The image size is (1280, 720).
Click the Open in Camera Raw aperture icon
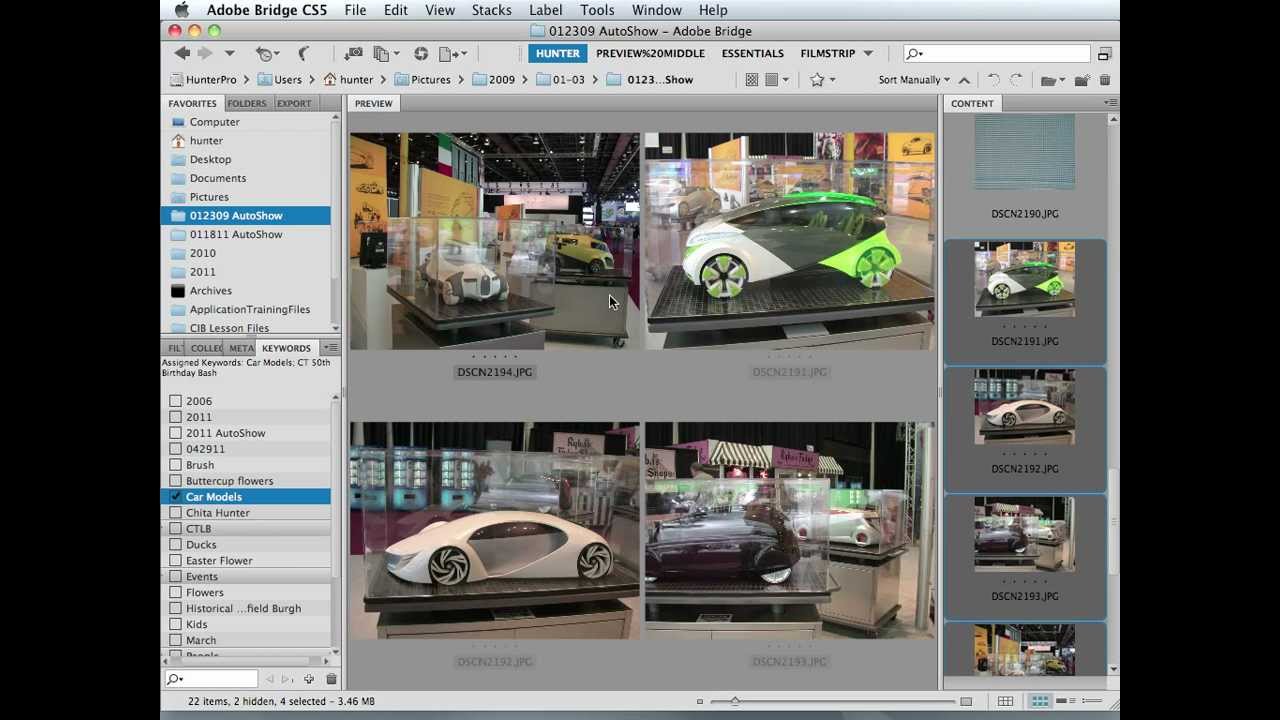coord(421,53)
